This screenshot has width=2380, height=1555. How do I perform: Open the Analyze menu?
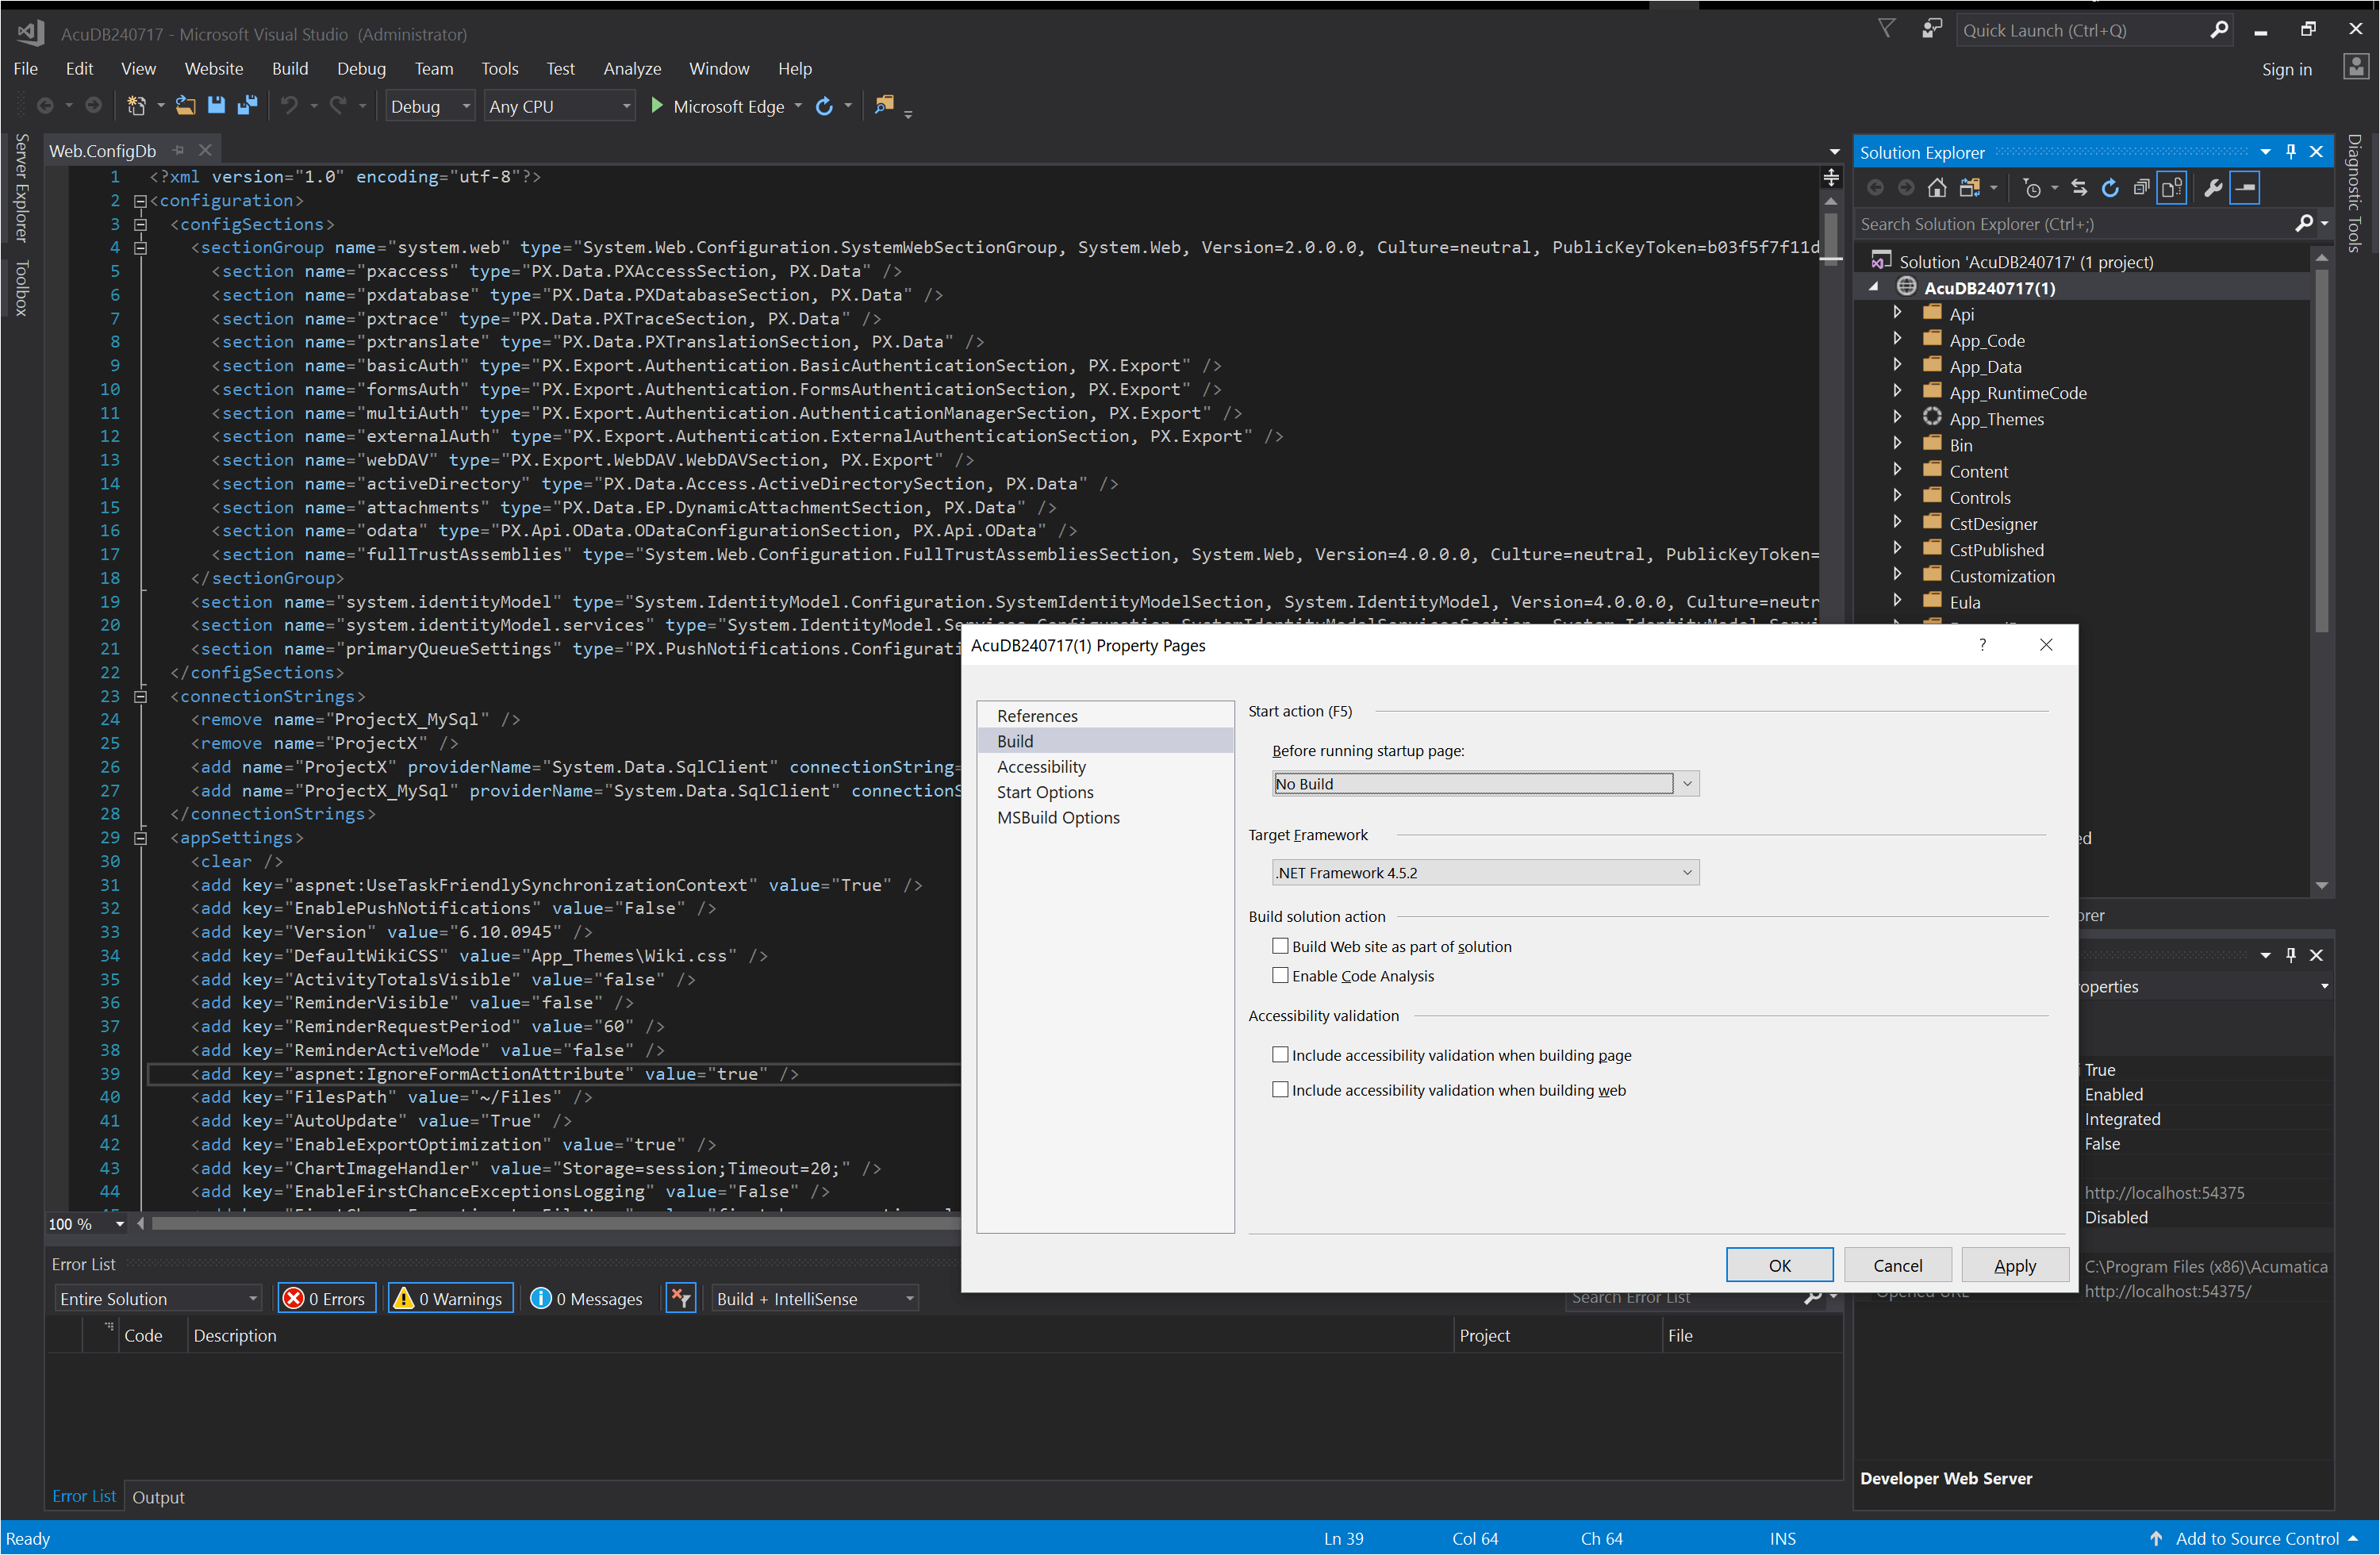pos(632,68)
